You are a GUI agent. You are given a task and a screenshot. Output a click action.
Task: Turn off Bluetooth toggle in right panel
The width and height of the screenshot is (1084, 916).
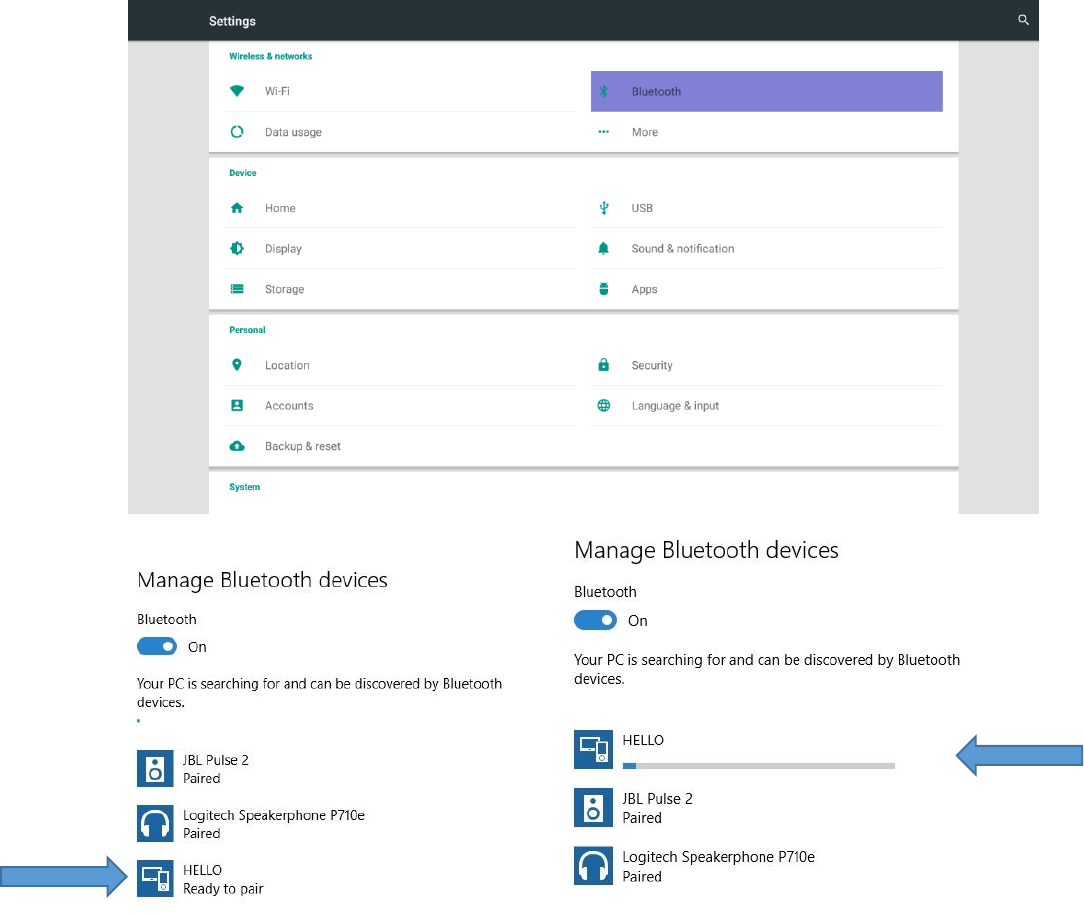pyautogui.click(x=595, y=620)
